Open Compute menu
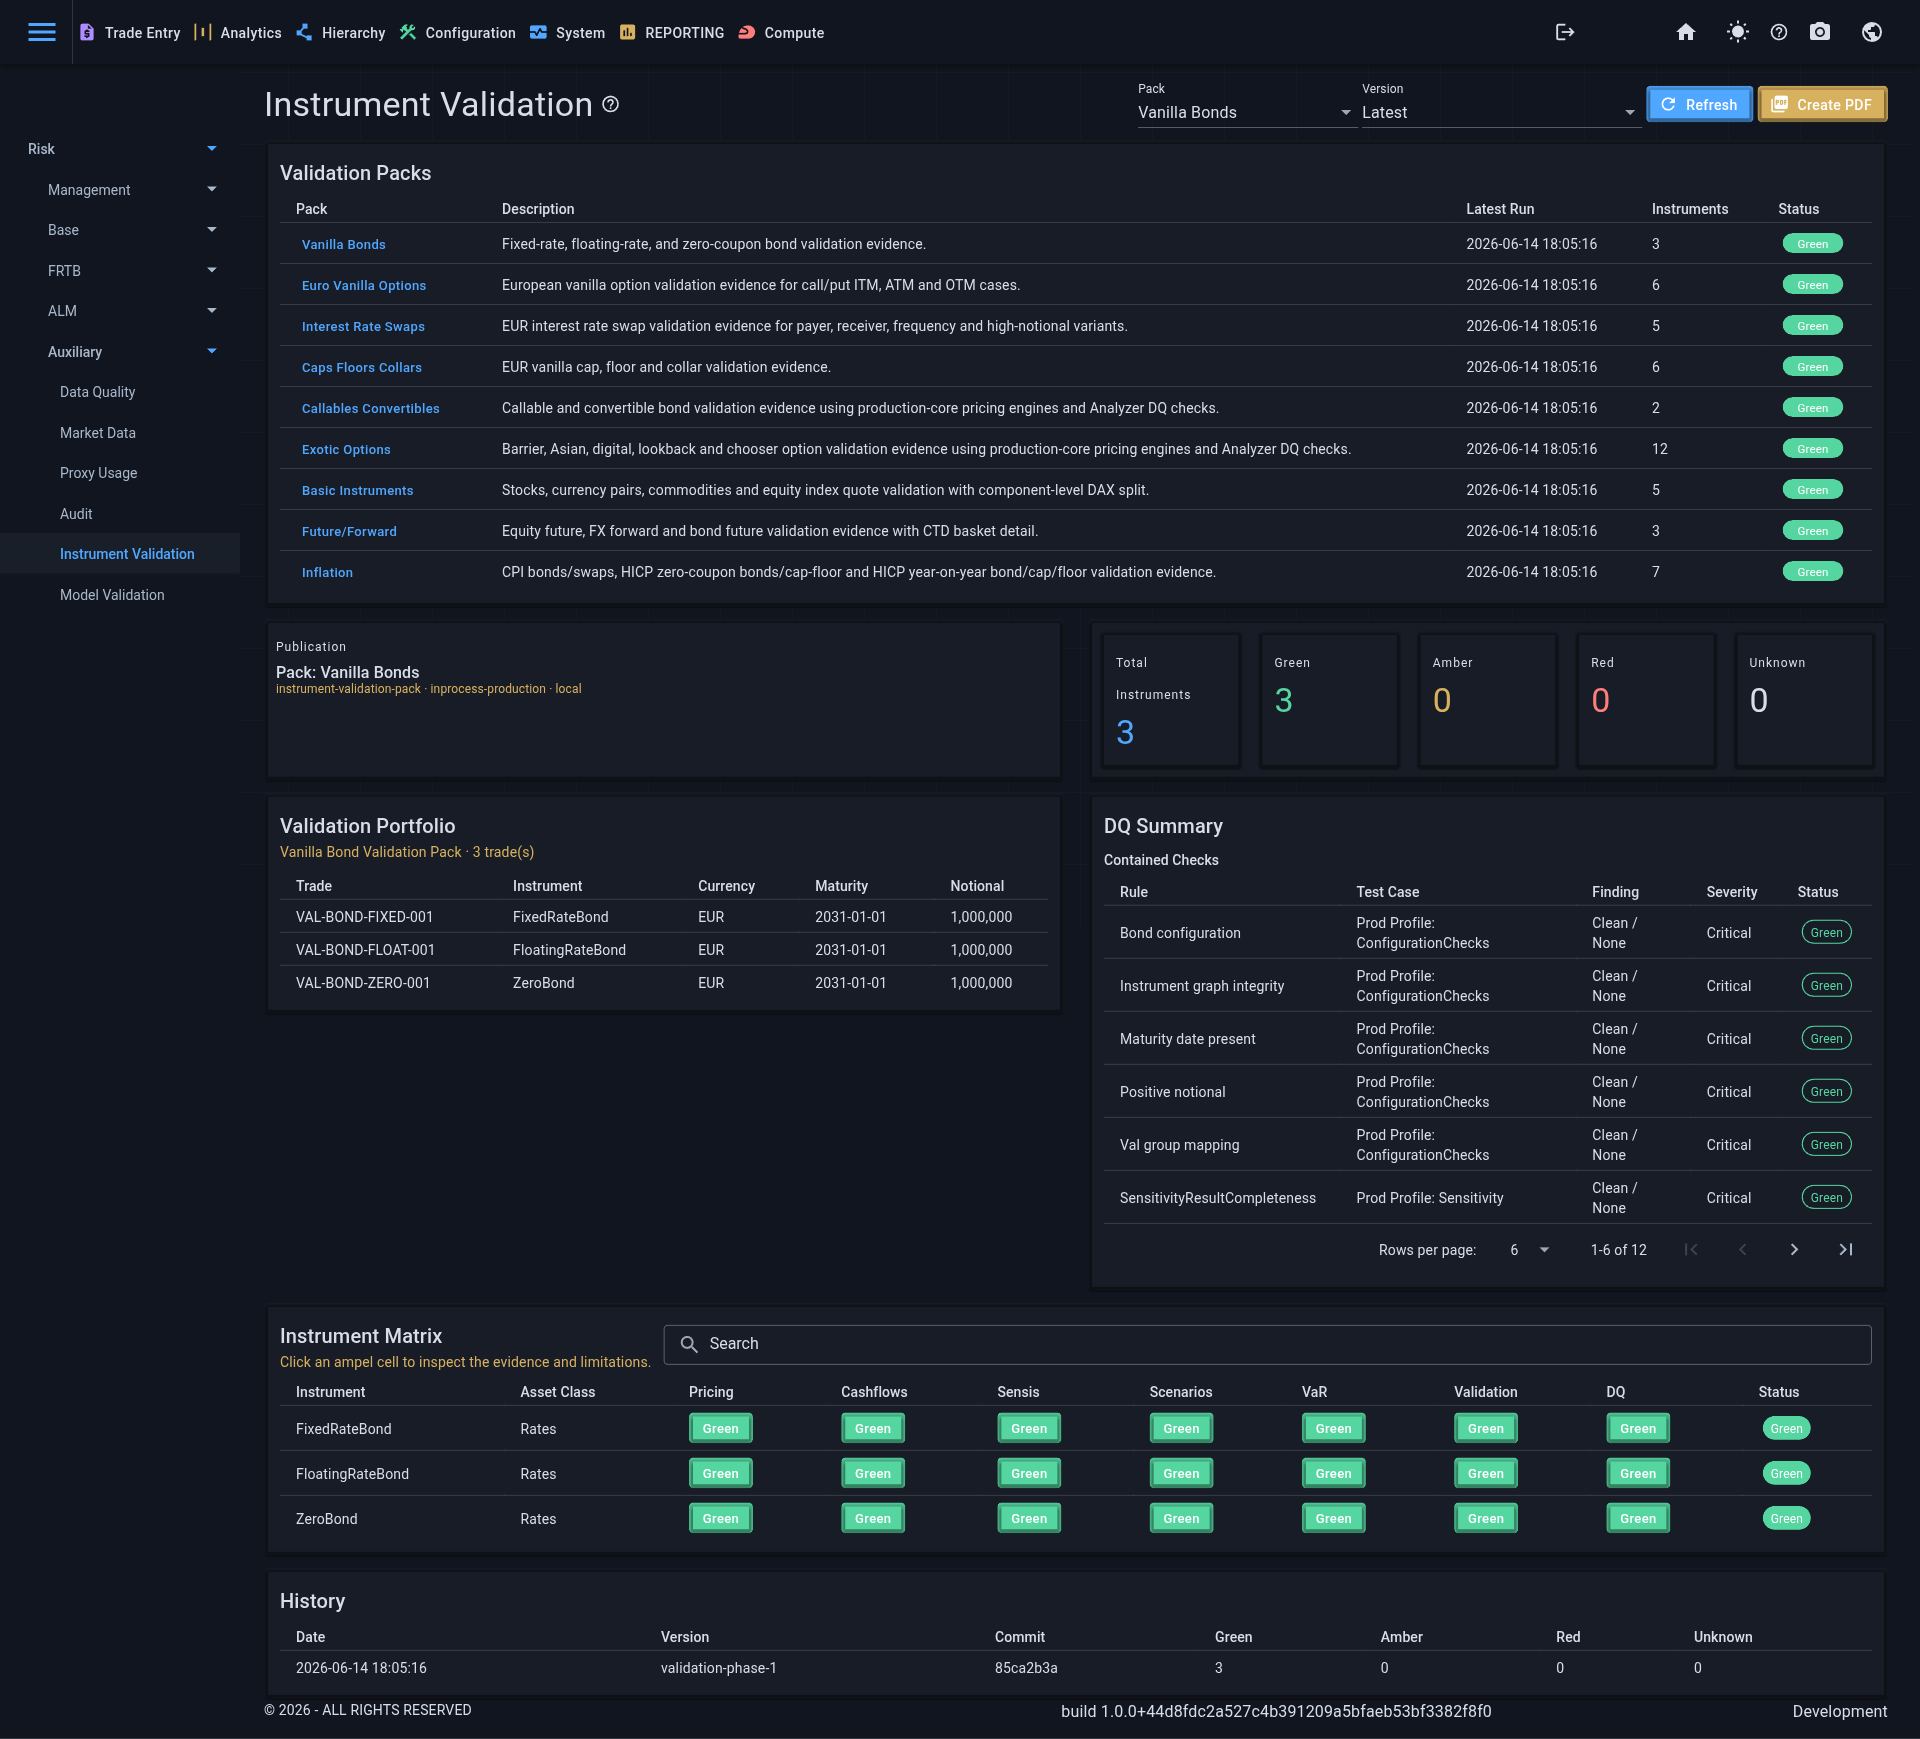This screenshot has width=1920, height=1739. [x=782, y=32]
